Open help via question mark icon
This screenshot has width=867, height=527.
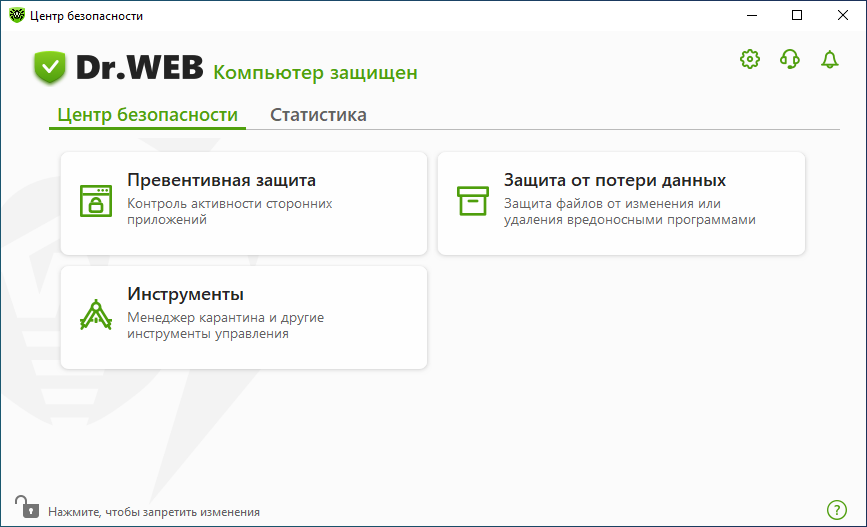837,510
